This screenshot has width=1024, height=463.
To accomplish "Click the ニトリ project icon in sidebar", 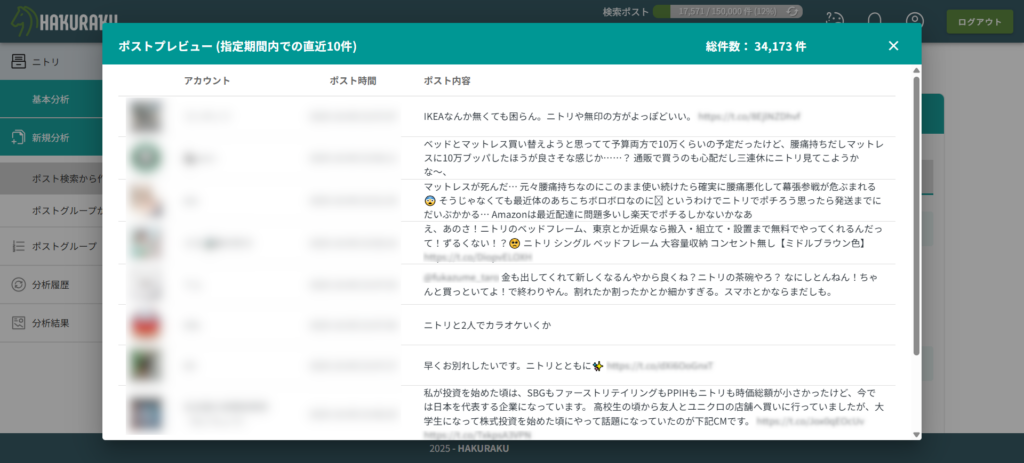I will coord(18,61).
